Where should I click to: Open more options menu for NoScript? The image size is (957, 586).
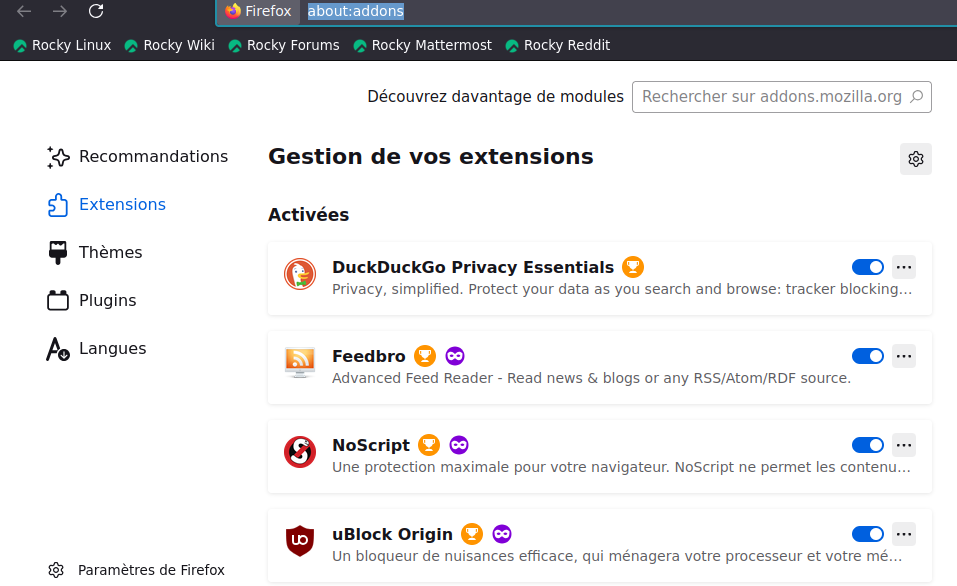904,446
